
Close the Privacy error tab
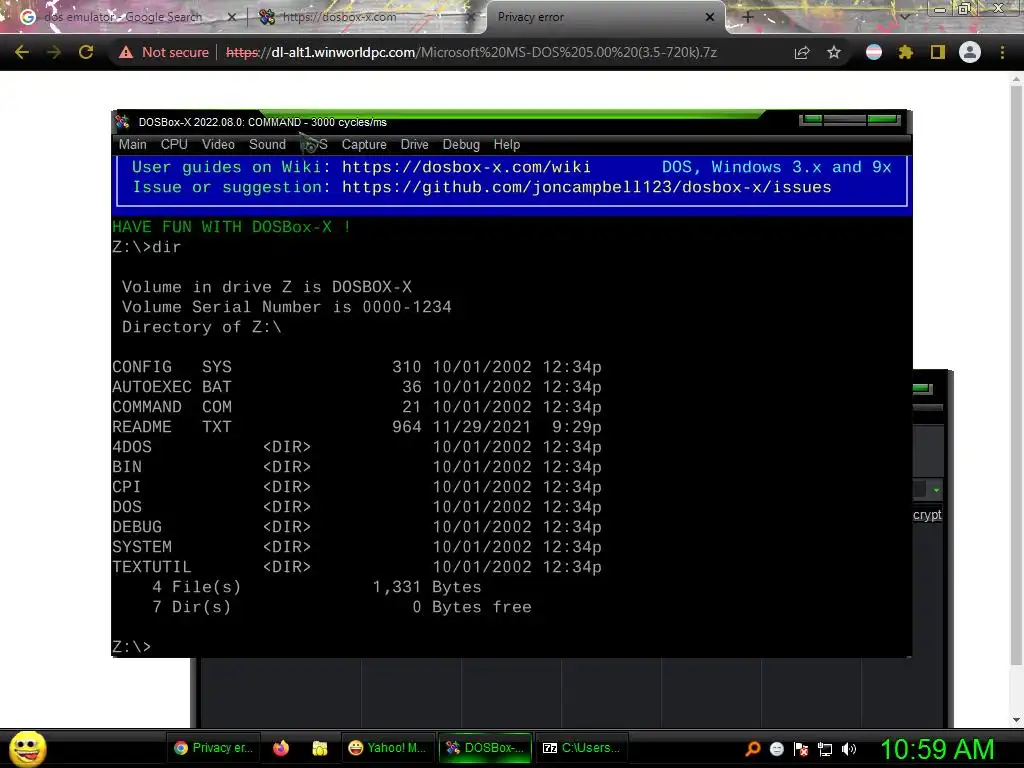coord(710,17)
